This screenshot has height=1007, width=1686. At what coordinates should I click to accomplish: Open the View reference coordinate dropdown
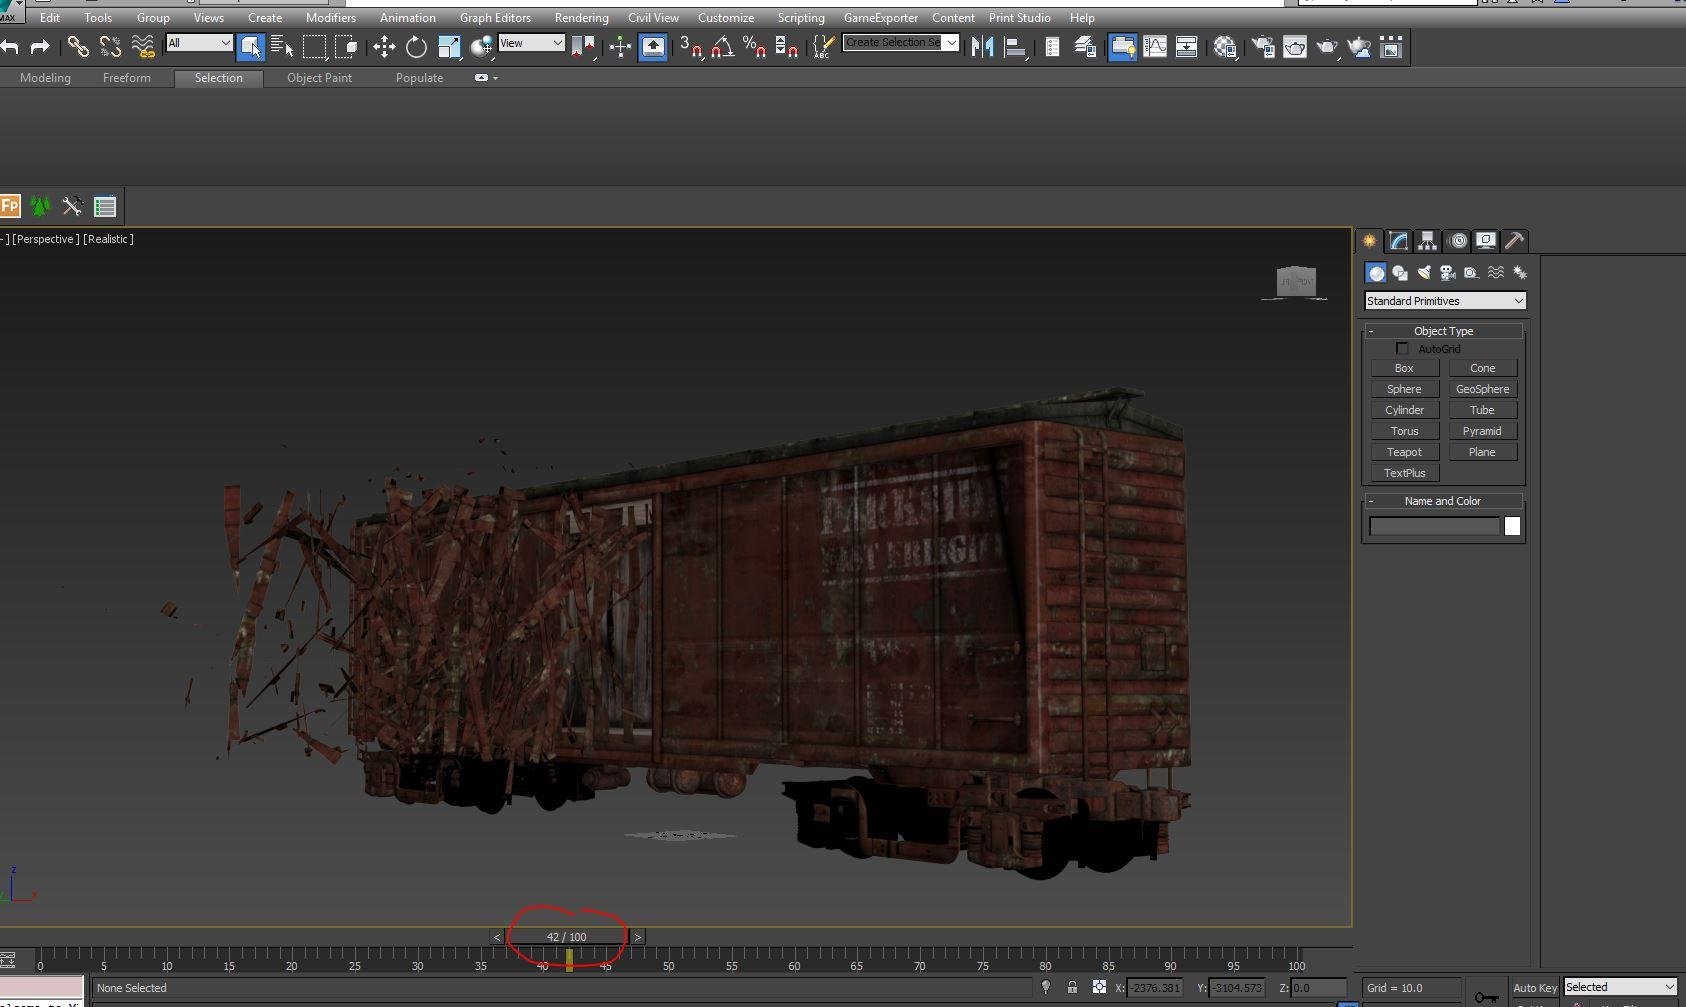pos(531,43)
